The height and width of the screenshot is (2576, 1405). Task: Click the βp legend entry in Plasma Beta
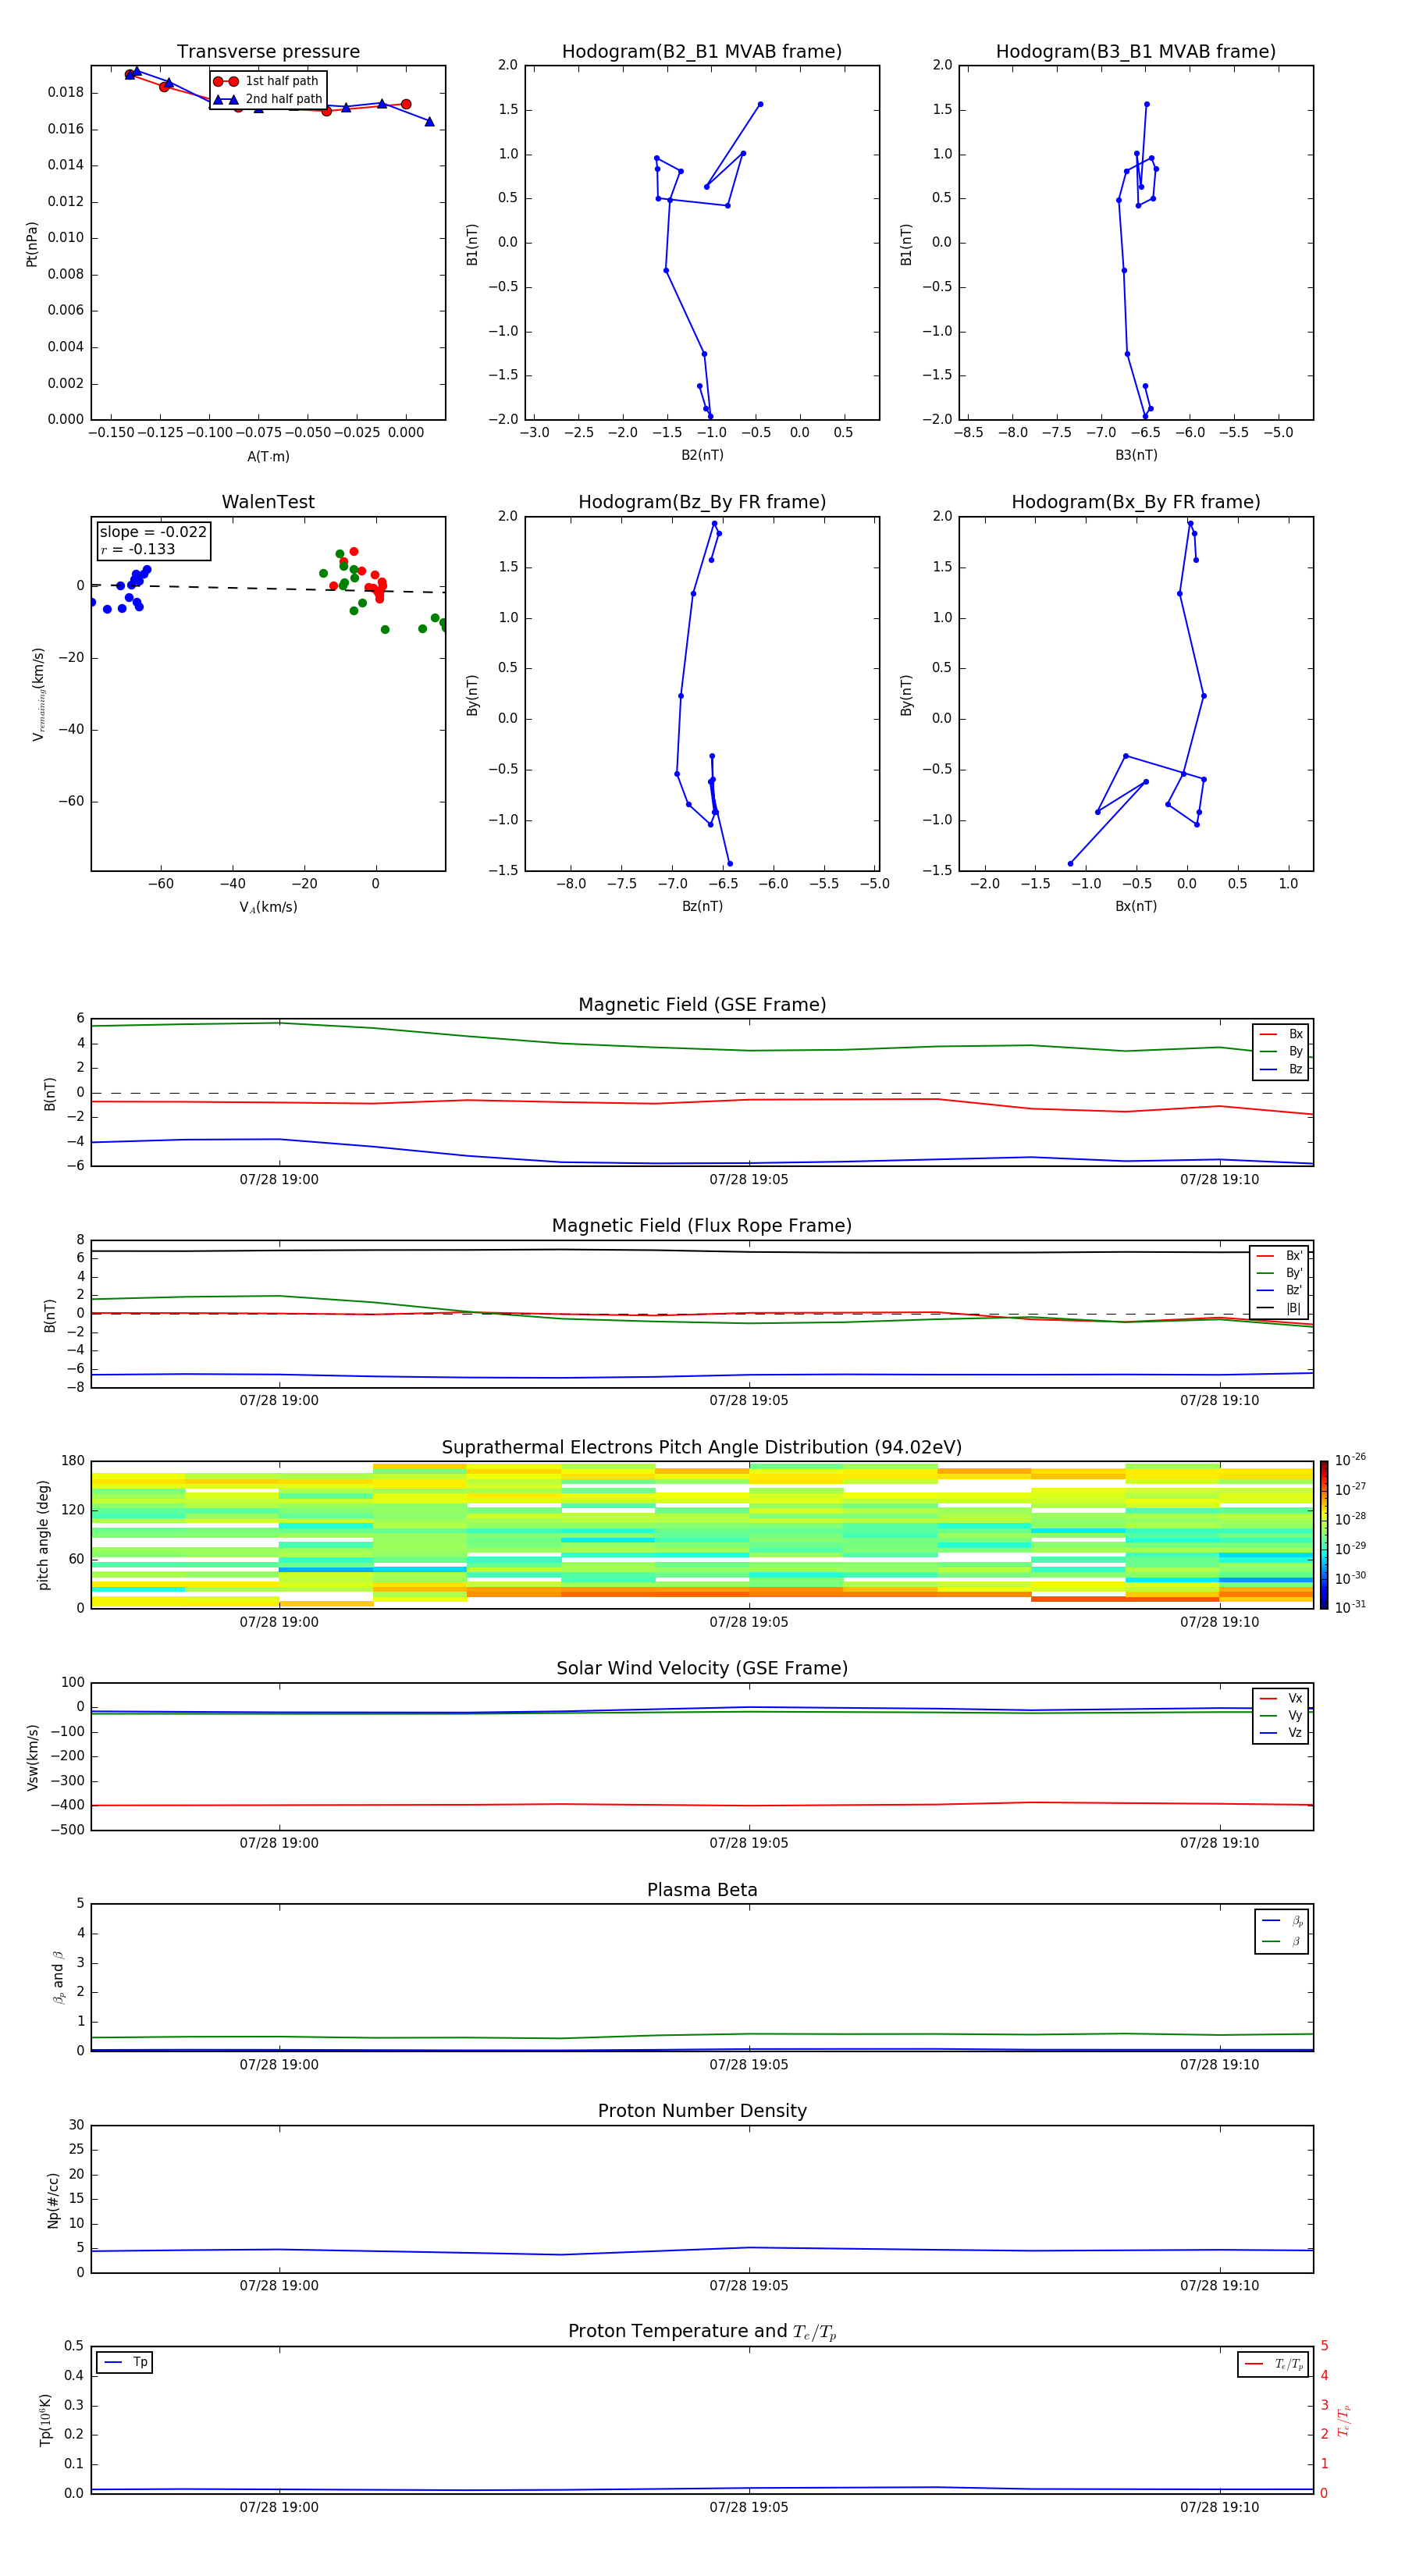click(1283, 1921)
